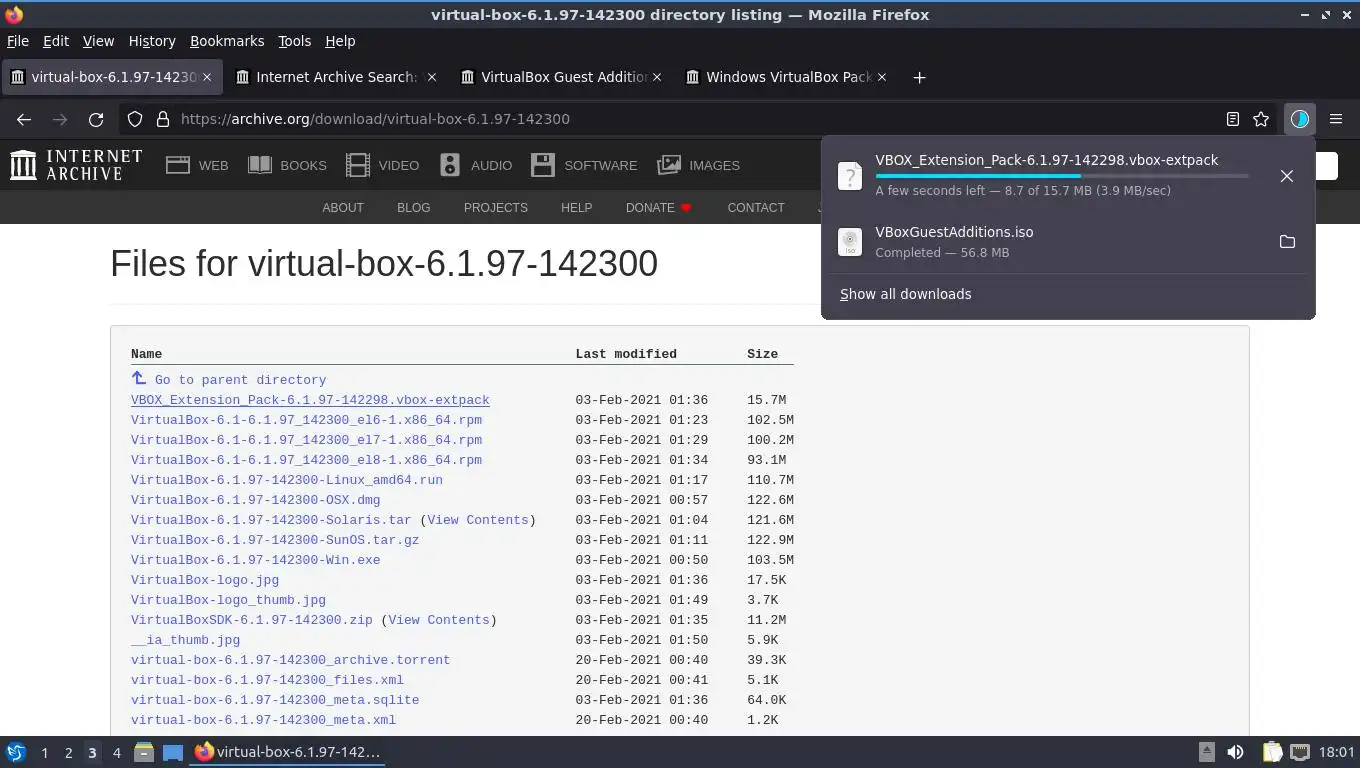Switch to workspace 2
1360x768 pixels.
pyautogui.click(x=68, y=753)
